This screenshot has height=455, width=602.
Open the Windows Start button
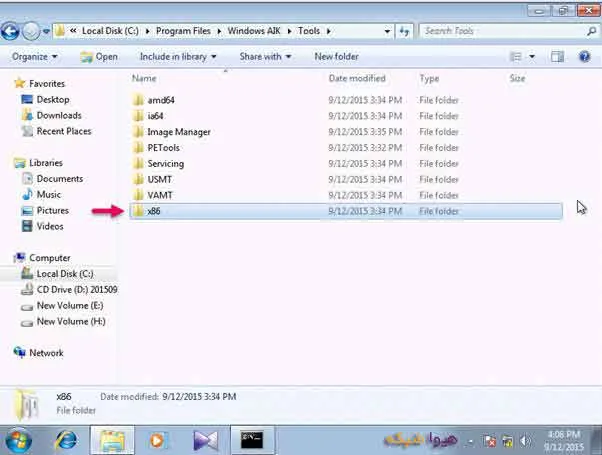pos(18,440)
